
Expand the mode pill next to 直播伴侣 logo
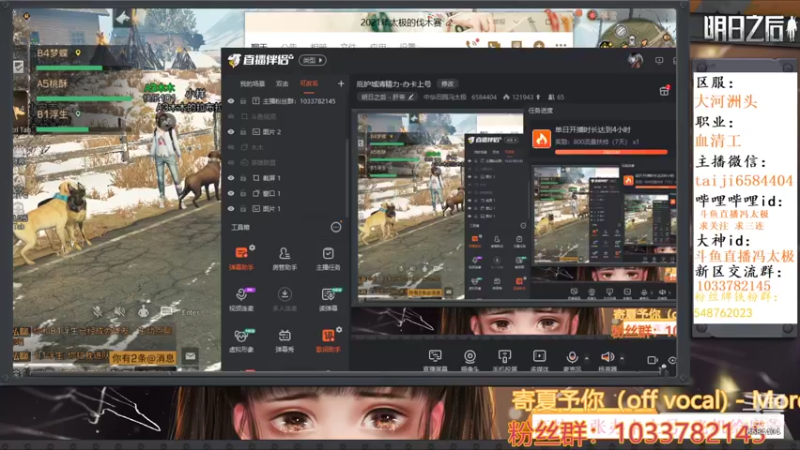pos(313,60)
